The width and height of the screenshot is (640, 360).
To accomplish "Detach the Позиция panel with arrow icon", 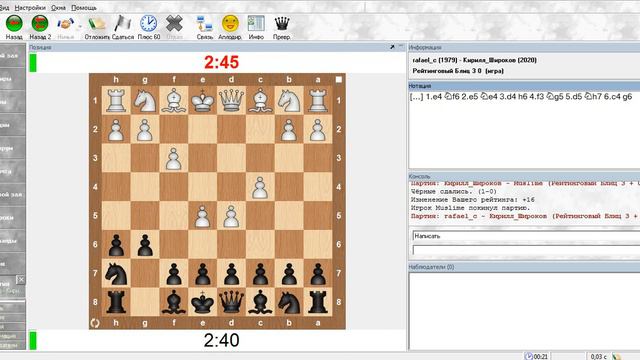I will point(392,47).
